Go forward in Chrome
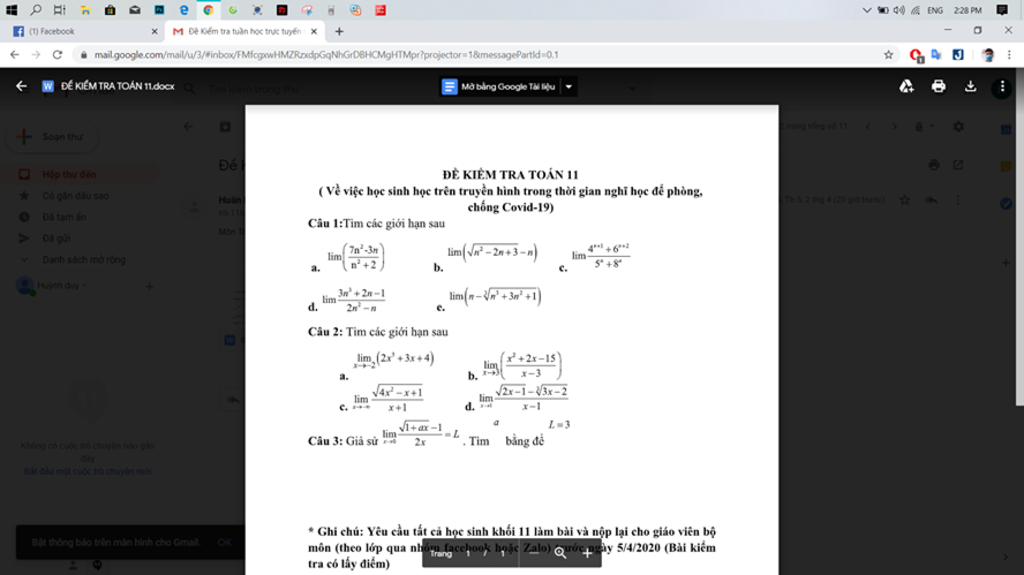The height and width of the screenshot is (575, 1024). pyautogui.click(x=36, y=55)
